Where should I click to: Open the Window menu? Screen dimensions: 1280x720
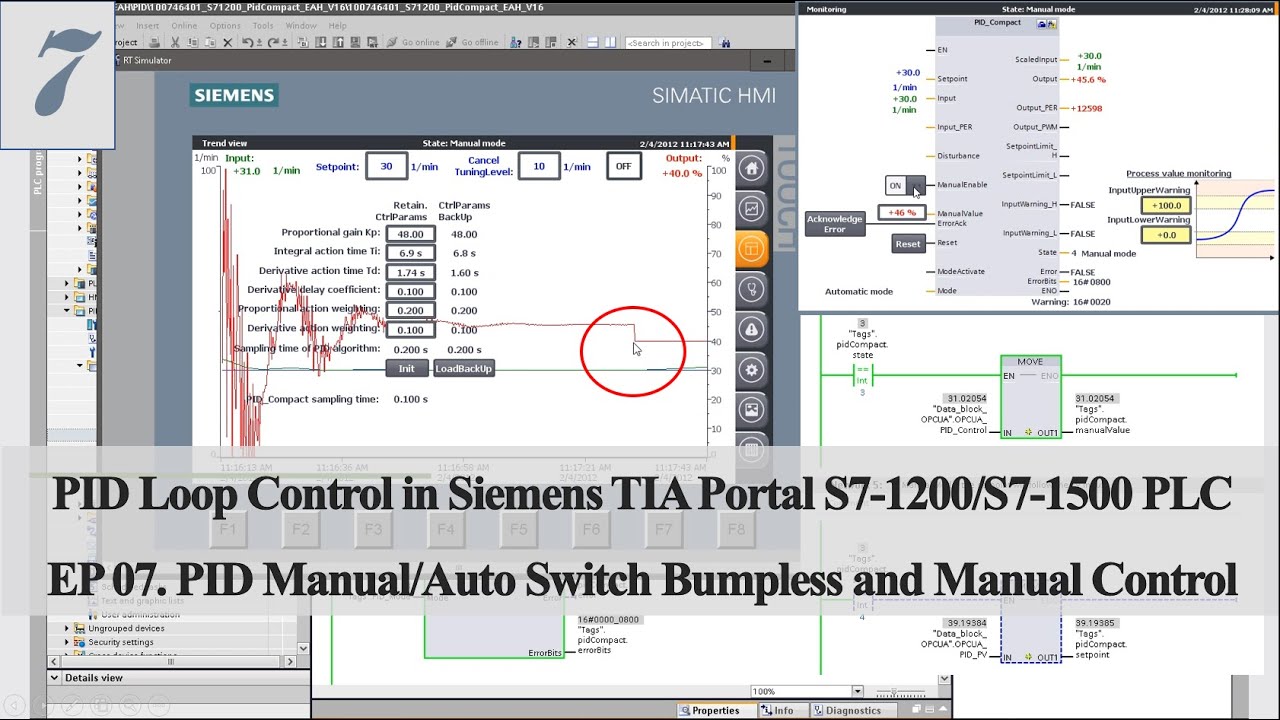click(301, 26)
